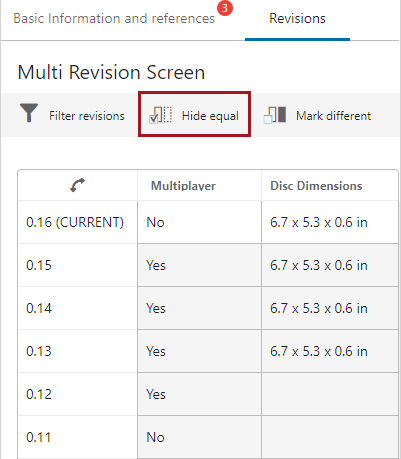401x459 pixels.
Task: Open the red notification badge showing 3
Action: 225,8
